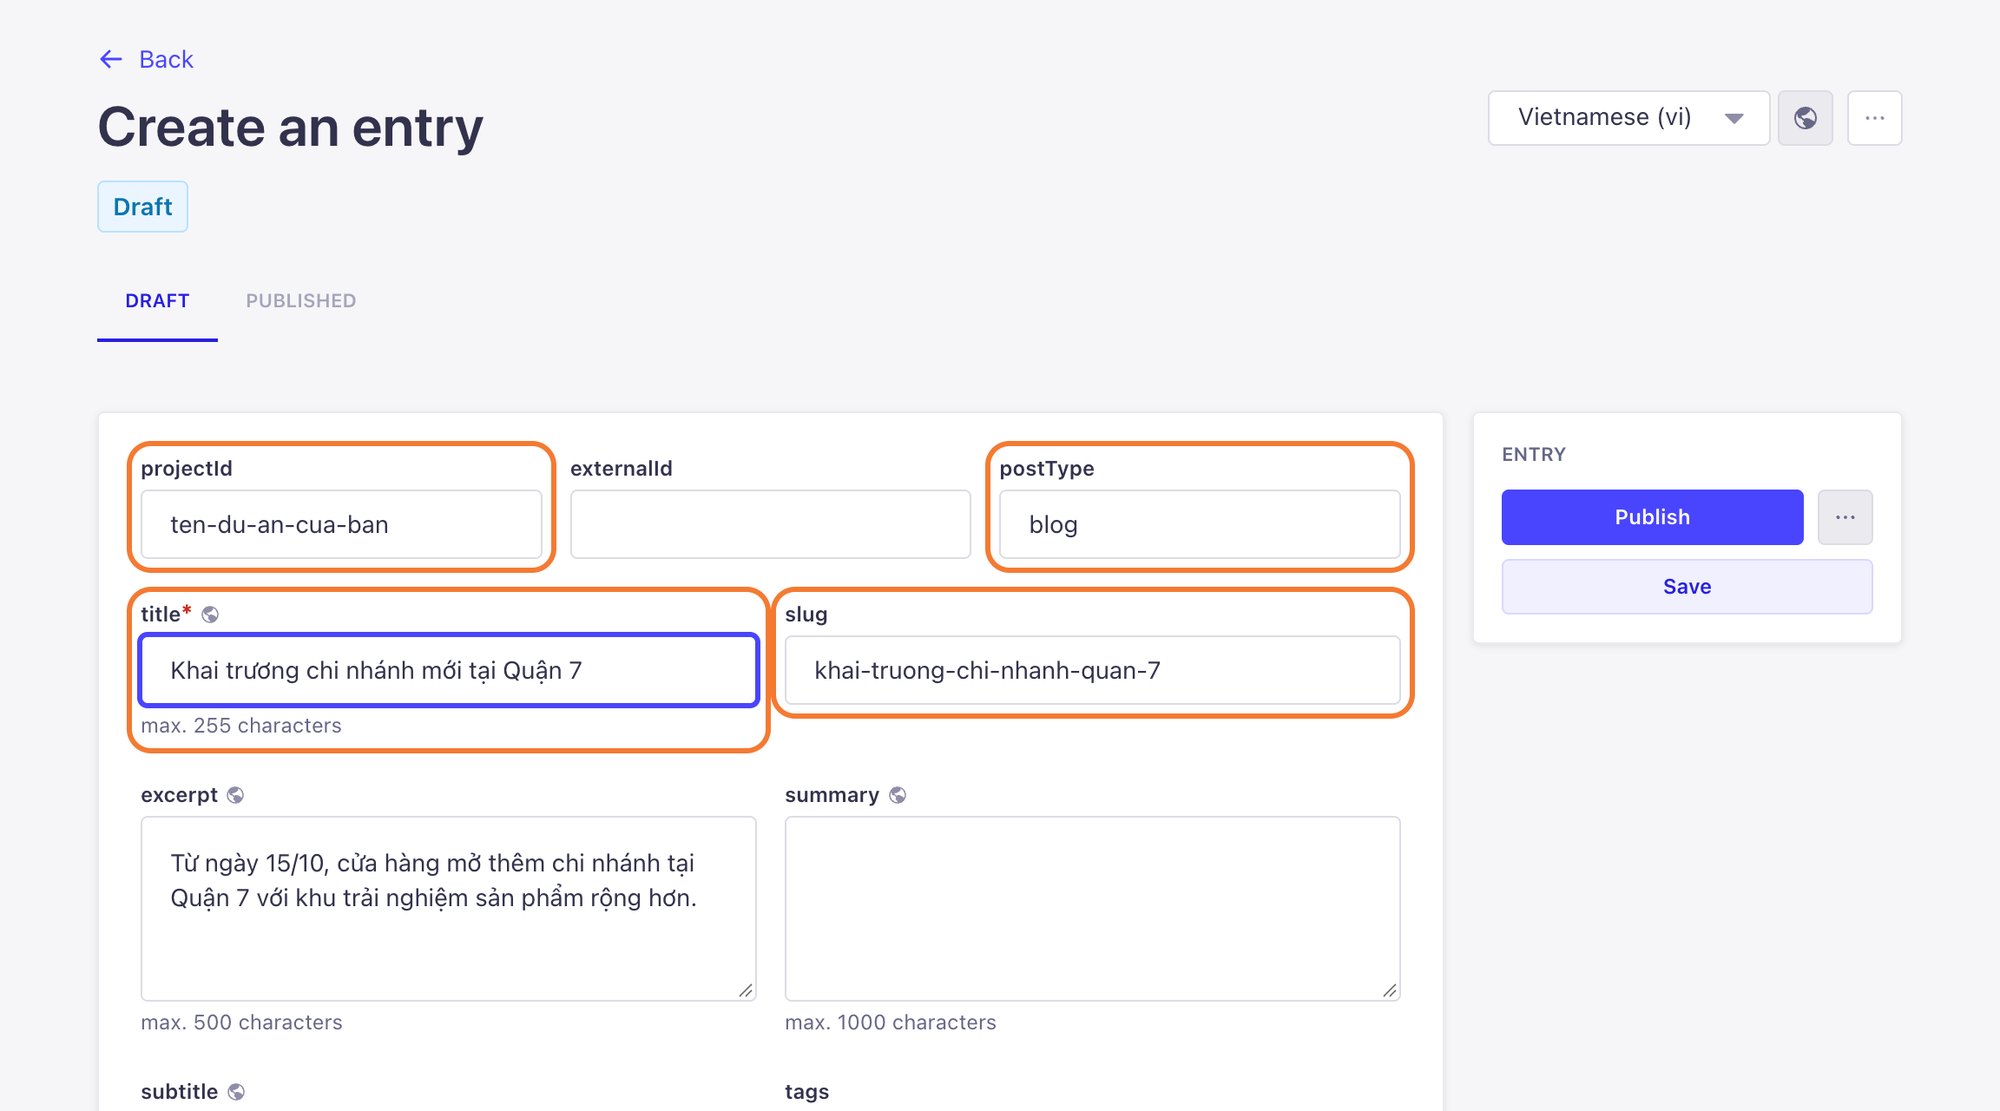Click the globe icon next to title label
This screenshot has height=1111, width=2000.
click(x=210, y=614)
